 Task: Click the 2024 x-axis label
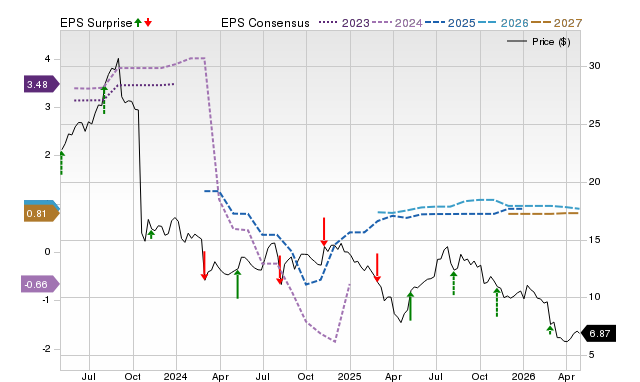(x=176, y=376)
